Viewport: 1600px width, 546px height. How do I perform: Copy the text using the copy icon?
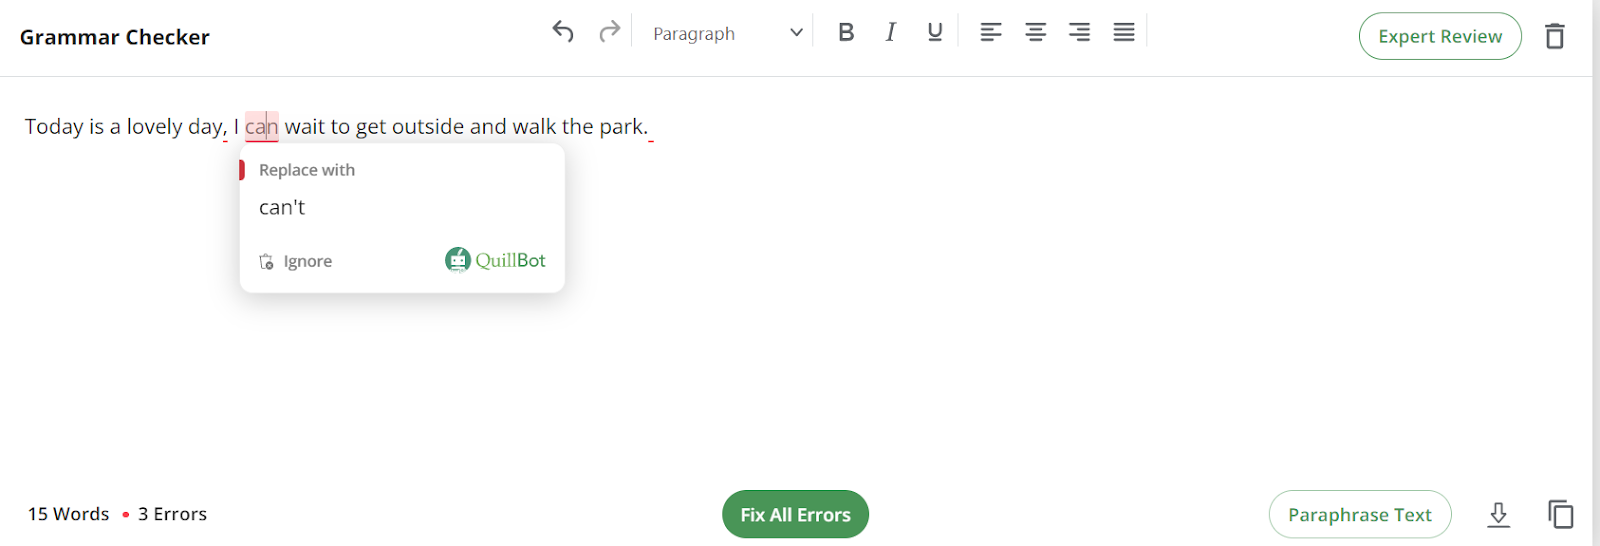pyautogui.click(x=1560, y=515)
